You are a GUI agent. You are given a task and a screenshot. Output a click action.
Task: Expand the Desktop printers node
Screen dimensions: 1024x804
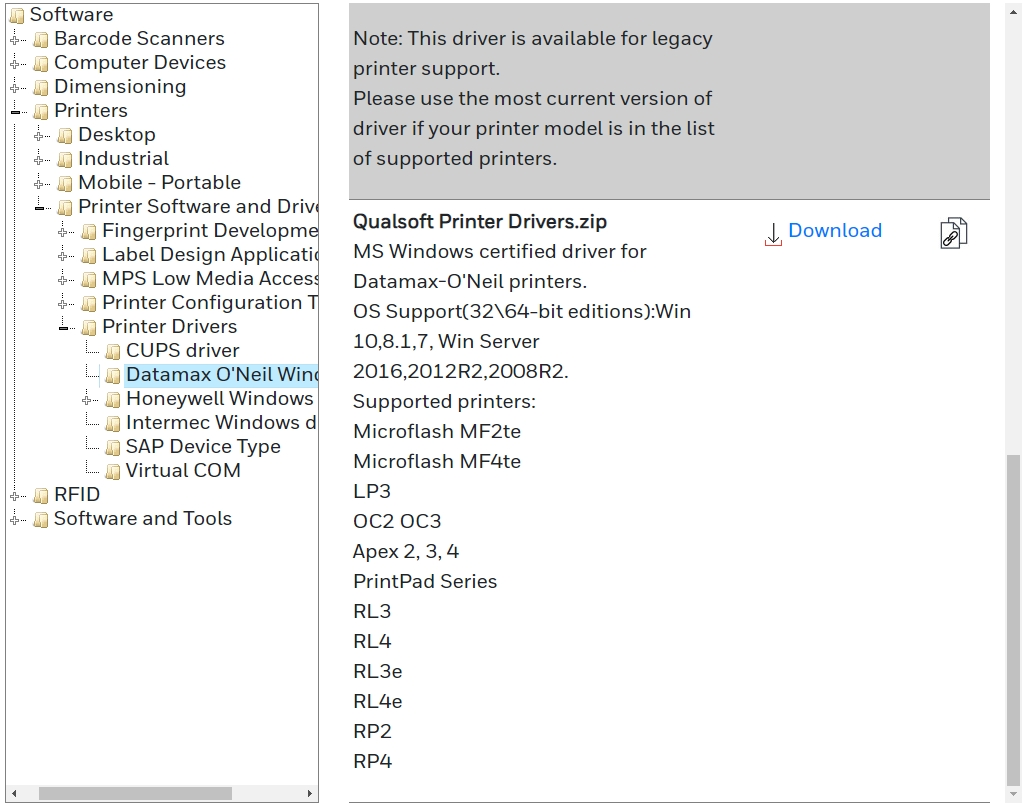point(39,136)
